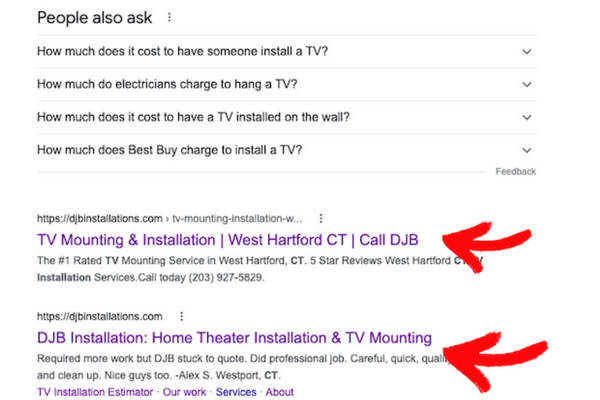The width and height of the screenshot is (600, 400).
Task: Click the snippet text 'Call today (203) 927-5829'
Action: tap(201, 278)
